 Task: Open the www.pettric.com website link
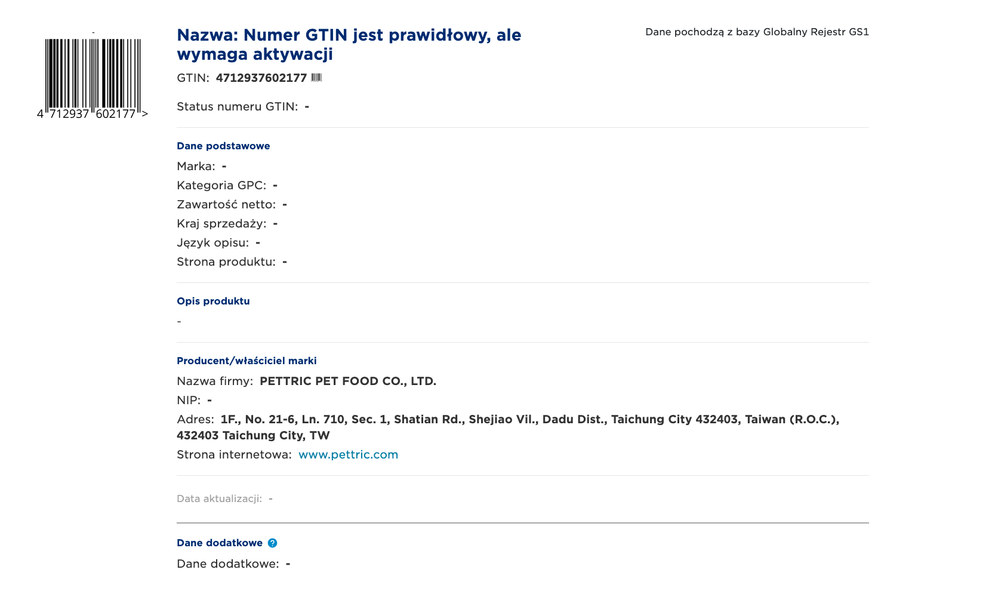pos(348,454)
